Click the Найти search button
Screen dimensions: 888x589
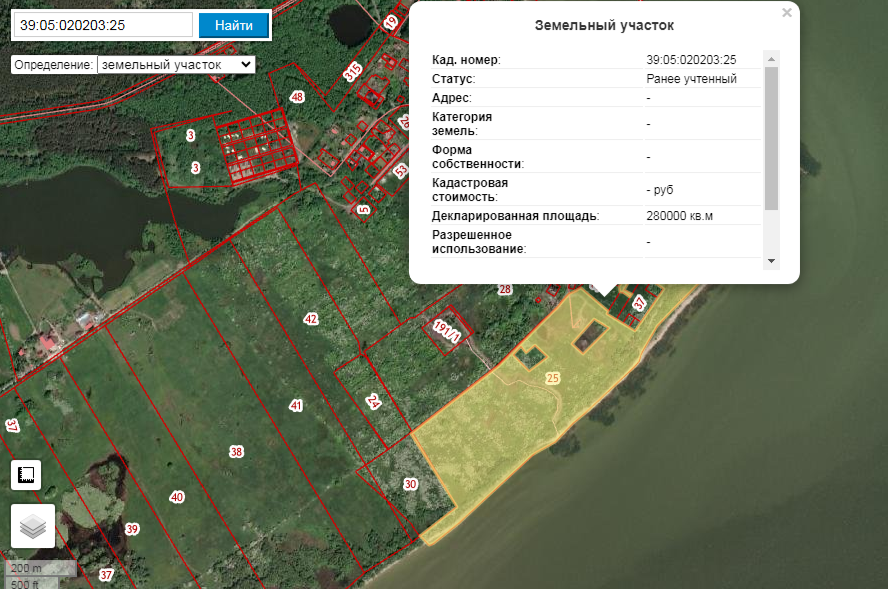[x=233, y=25]
